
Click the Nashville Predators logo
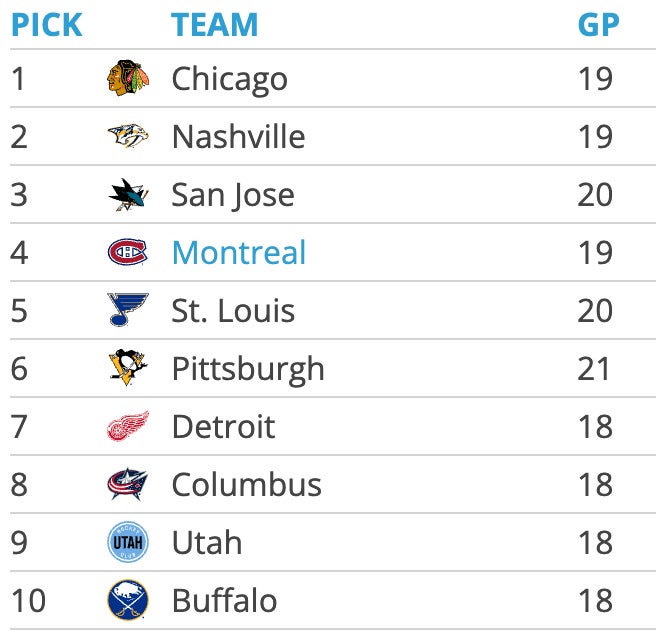[x=128, y=137]
